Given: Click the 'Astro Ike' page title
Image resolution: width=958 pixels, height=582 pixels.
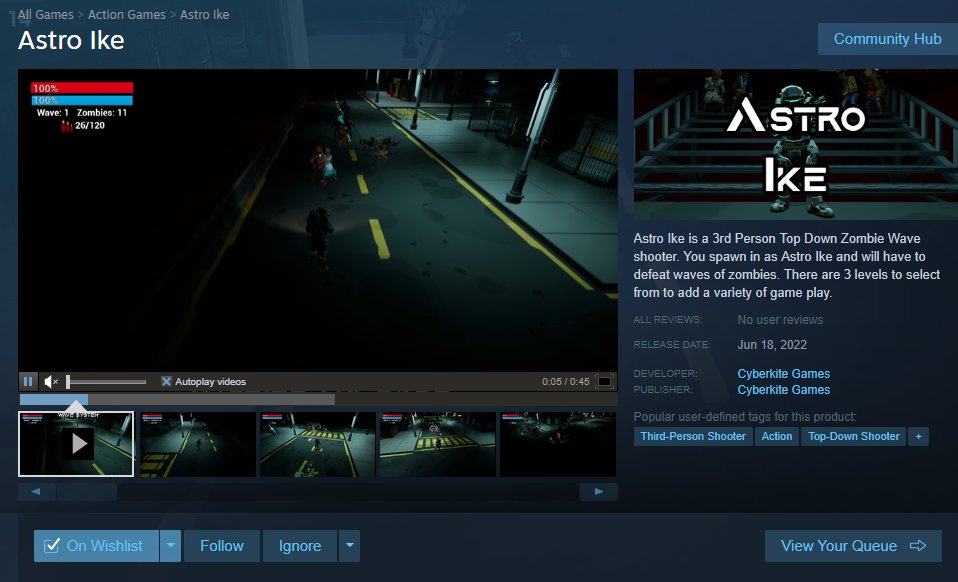Looking at the screenshot, I should (71, 40).
